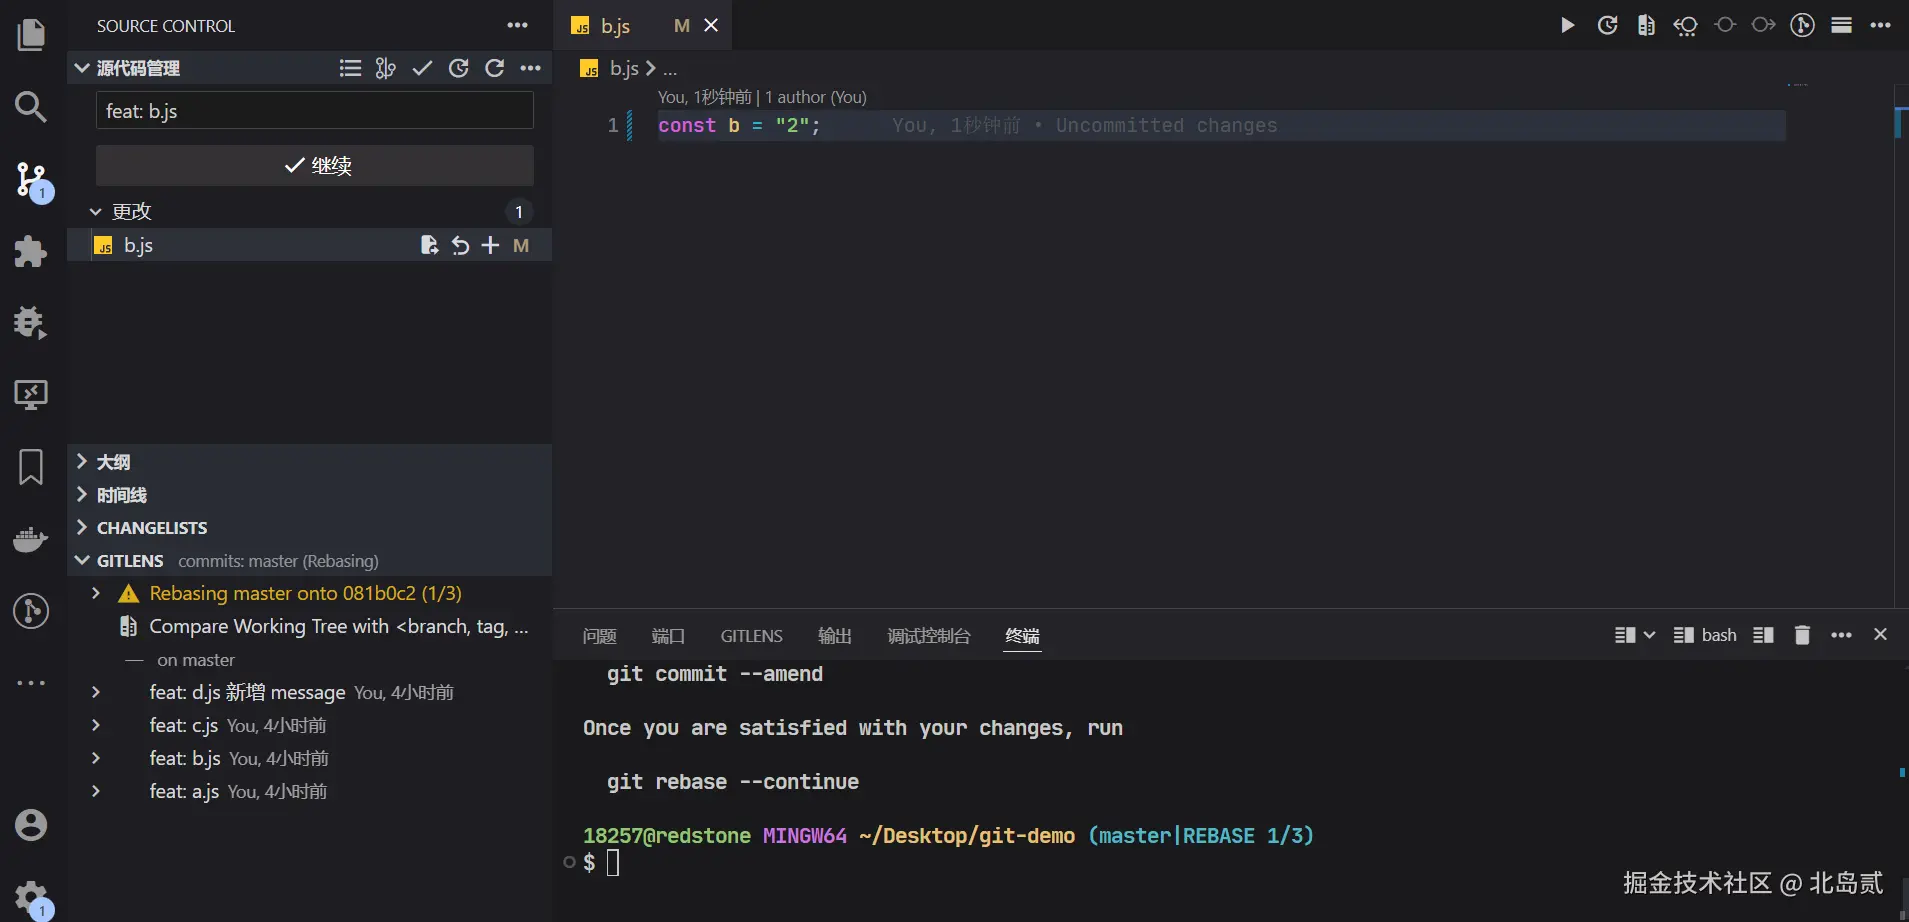Kill terminal with the trash icon
Viewport: 1909px width, 922px height.
pyautogui.click(x=1802, y=636)
